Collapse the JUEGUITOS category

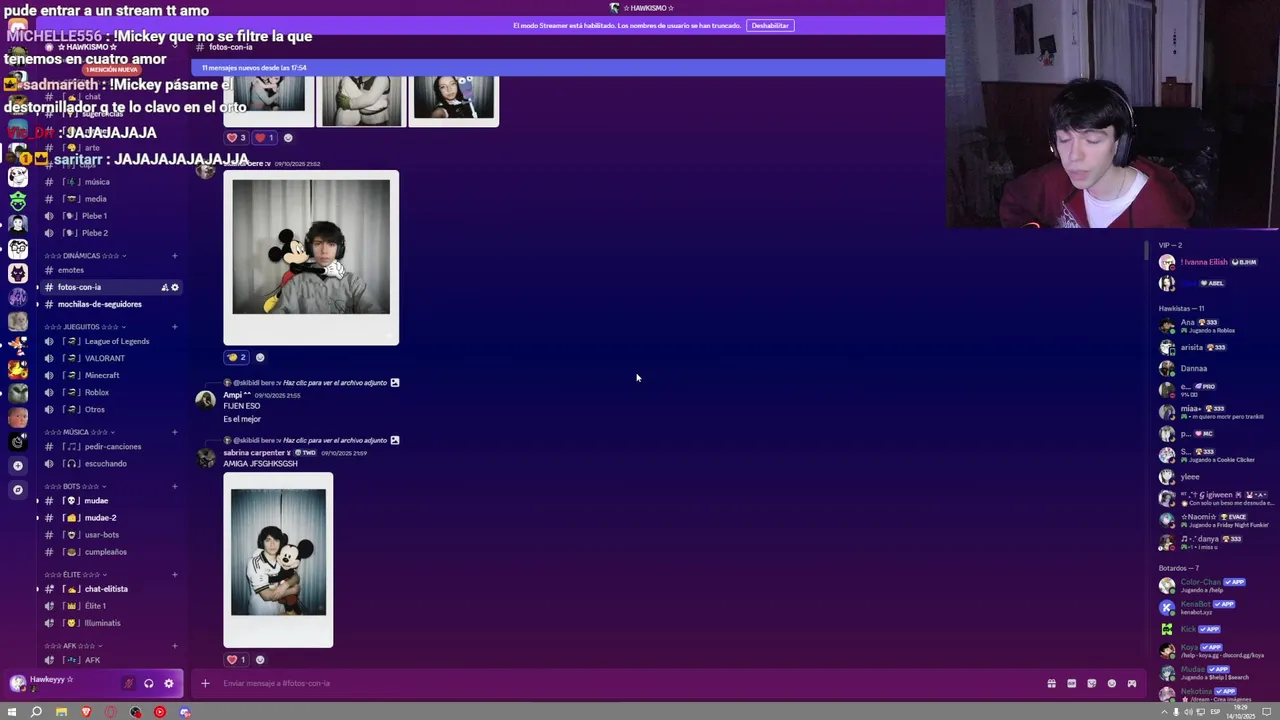tap(85, 327)
